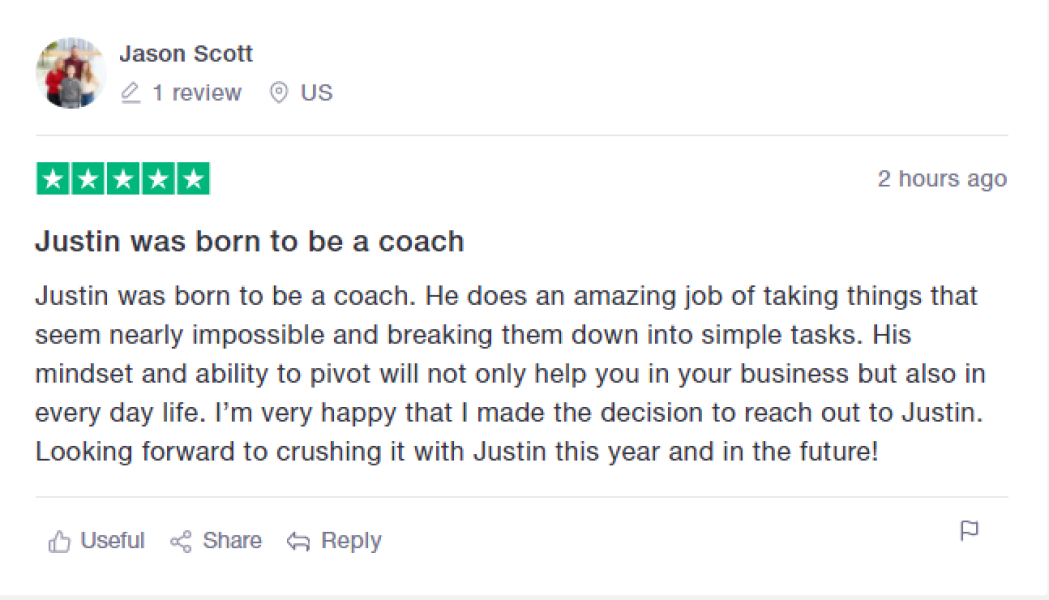Click the fifth green rating star
The height and width of the screenshot is (600, 1049).
coord(193,179)
